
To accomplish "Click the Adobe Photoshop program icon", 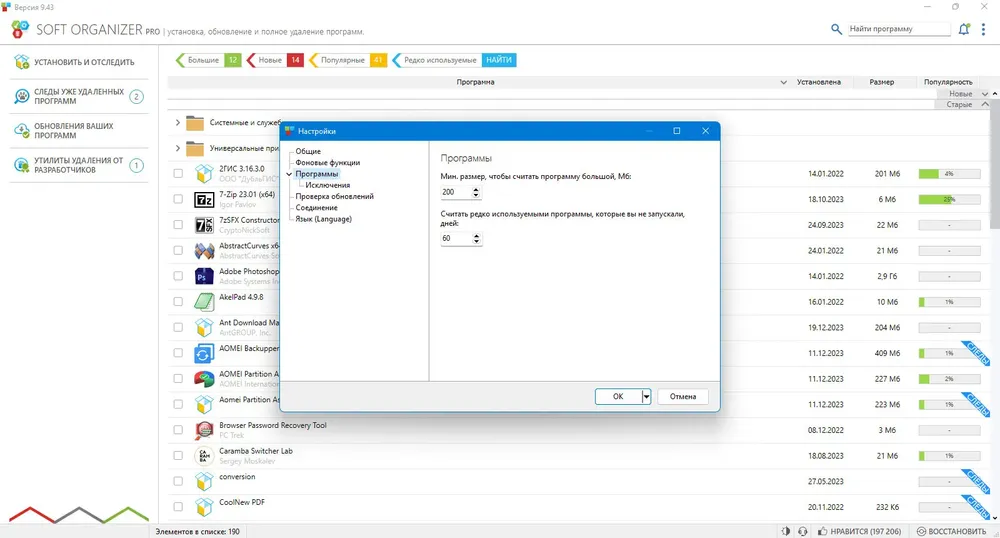I will 204,277.
